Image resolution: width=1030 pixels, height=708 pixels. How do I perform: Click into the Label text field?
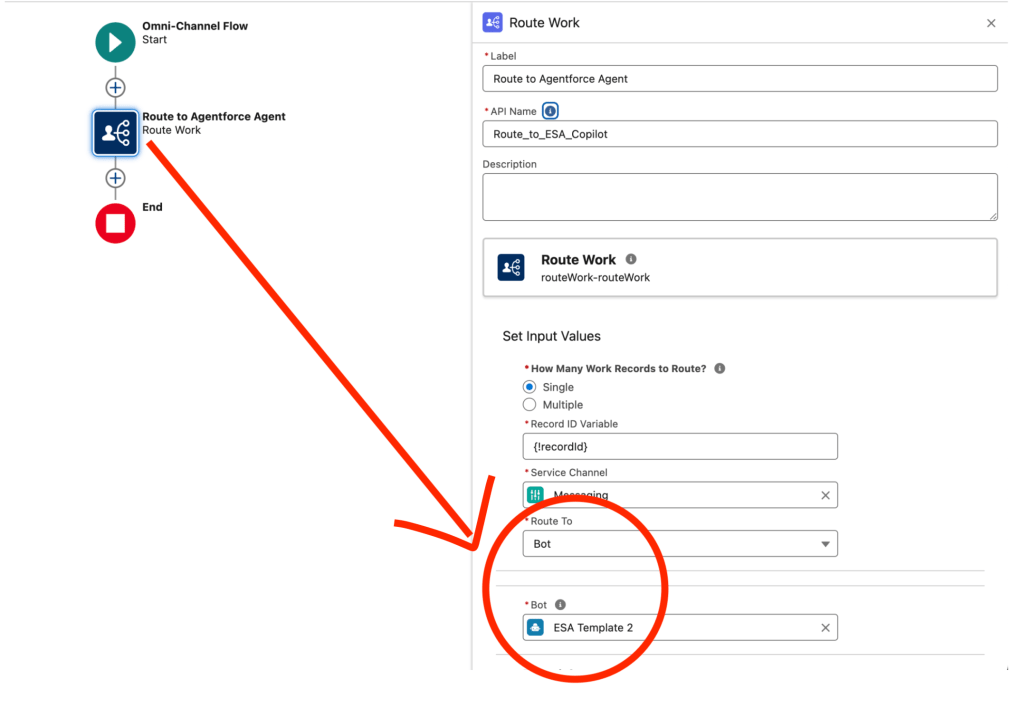coord(739,78)
